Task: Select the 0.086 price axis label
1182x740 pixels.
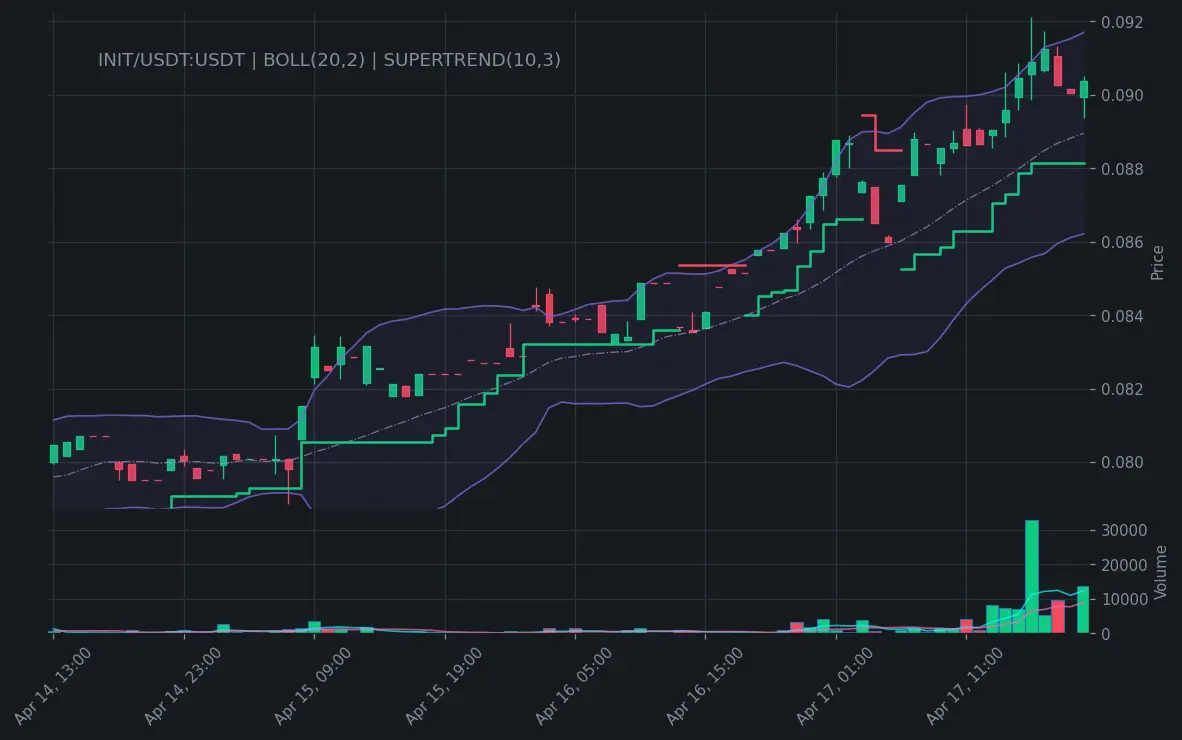Action: pos(1122,243)
